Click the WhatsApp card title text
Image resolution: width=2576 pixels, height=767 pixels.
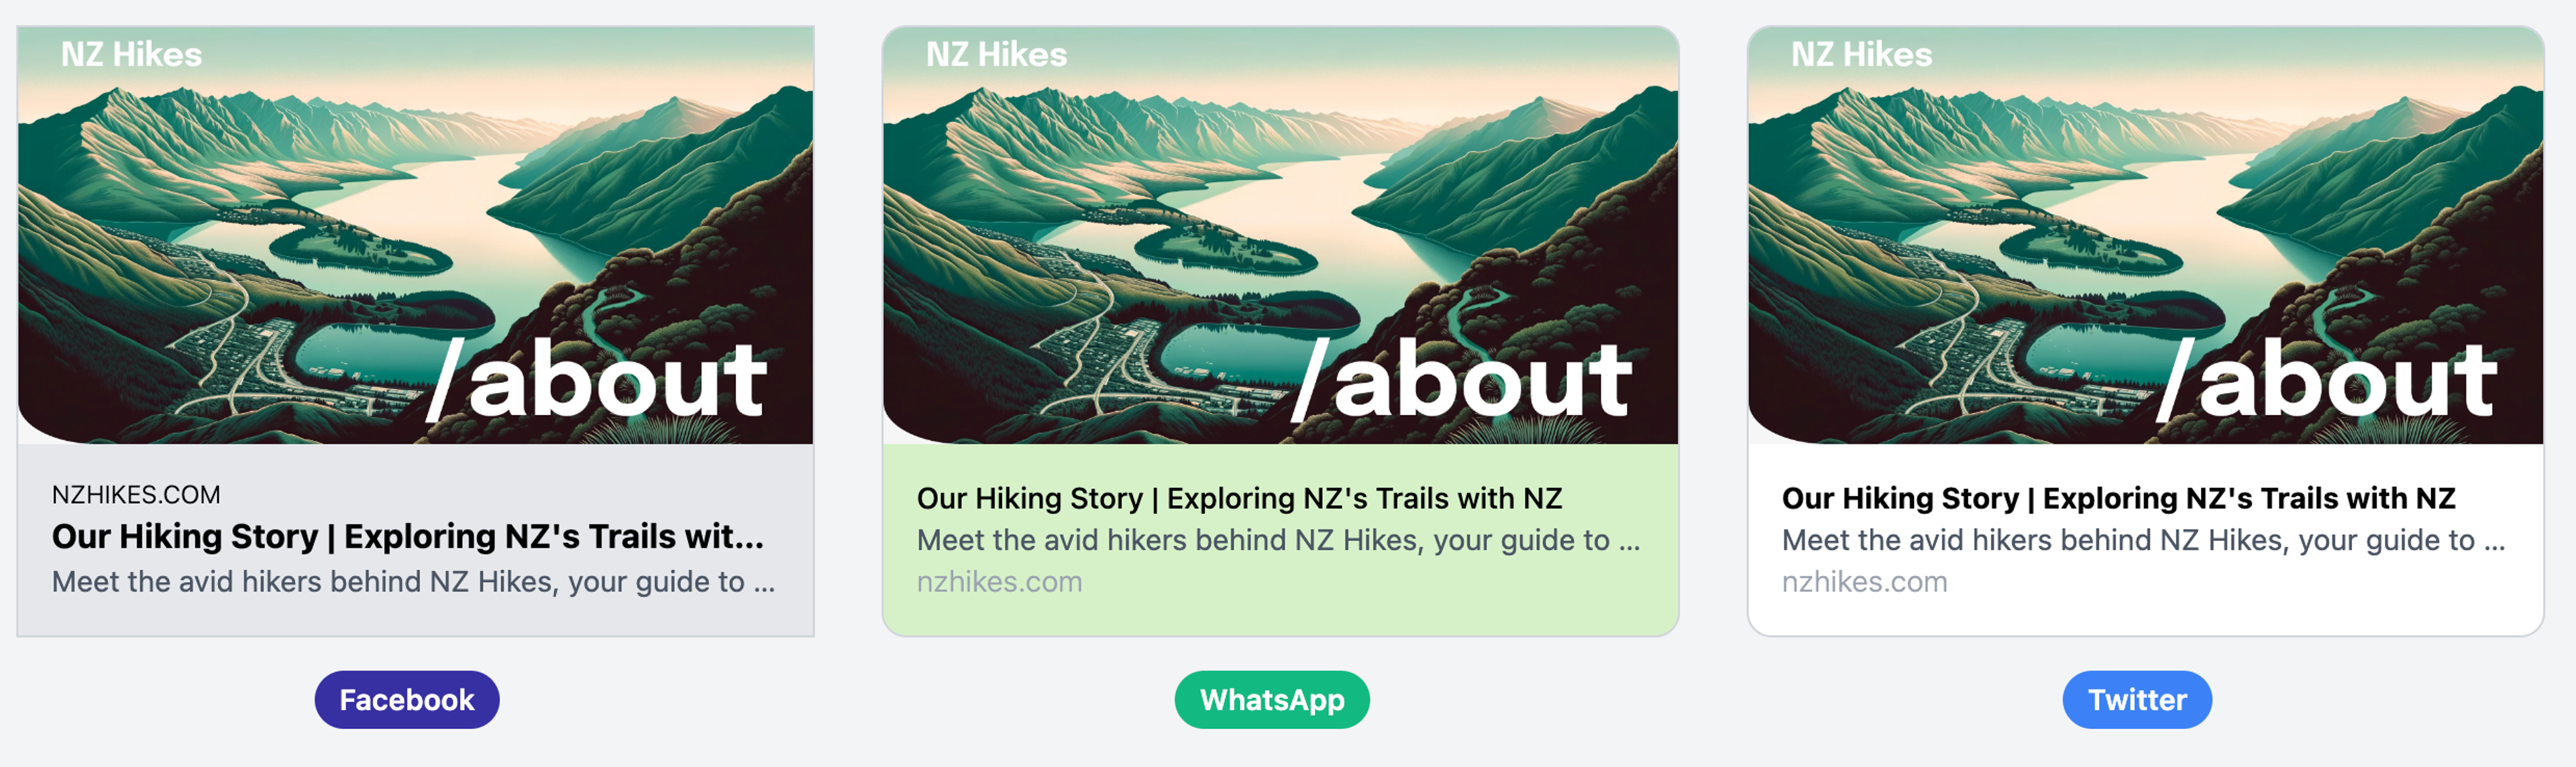[x=1239, y=498]
